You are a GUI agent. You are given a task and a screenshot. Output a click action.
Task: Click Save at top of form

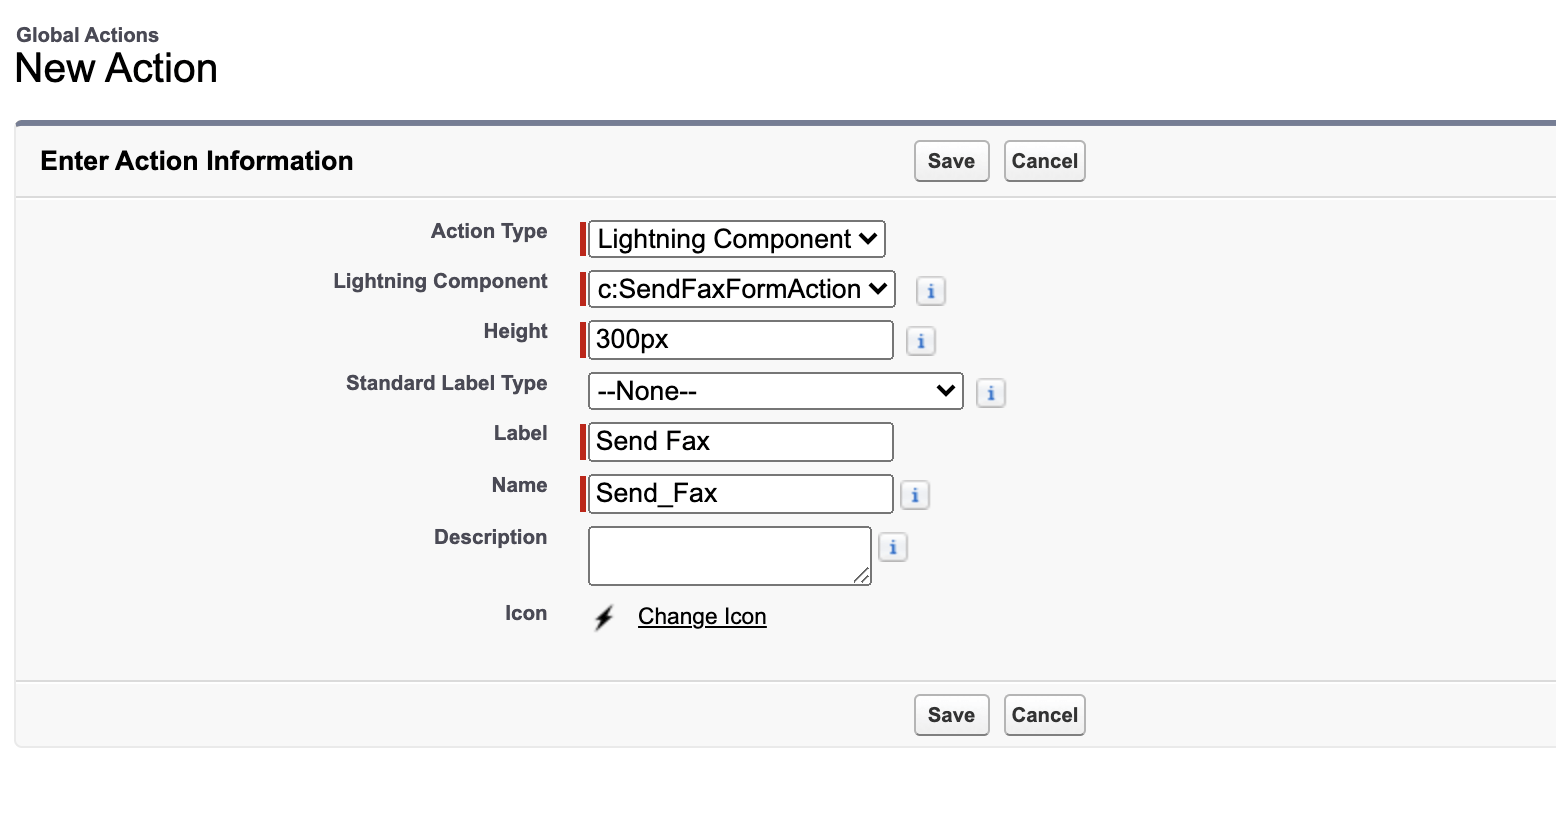950,161
